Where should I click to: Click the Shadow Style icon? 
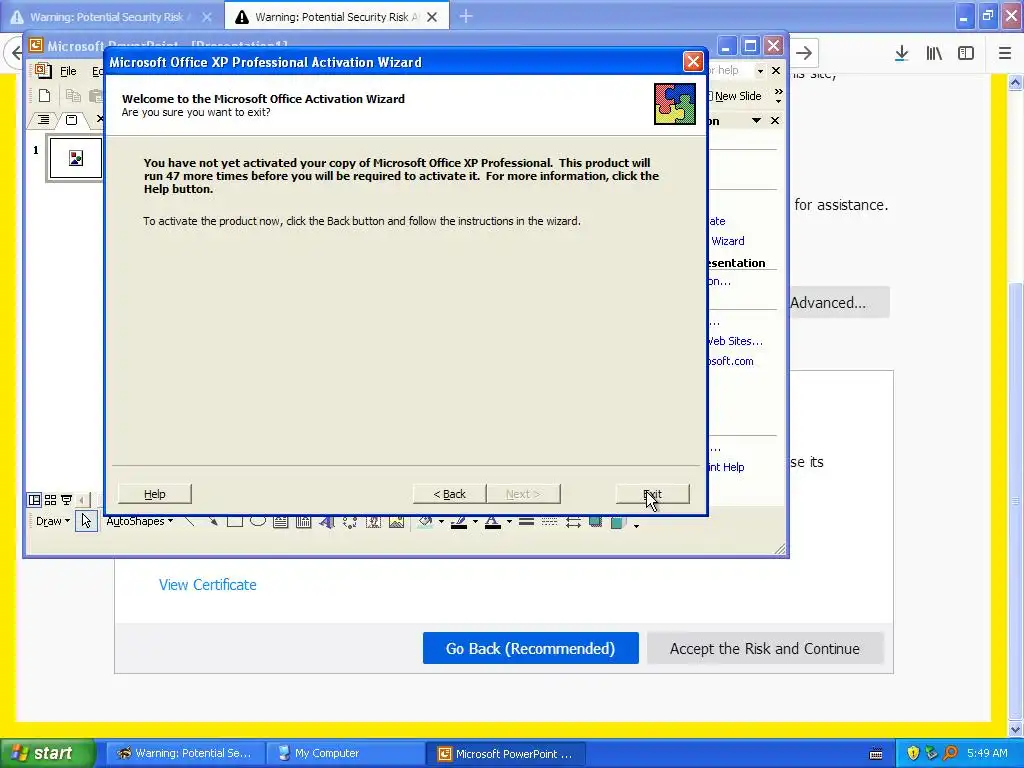tap(595, 521)
